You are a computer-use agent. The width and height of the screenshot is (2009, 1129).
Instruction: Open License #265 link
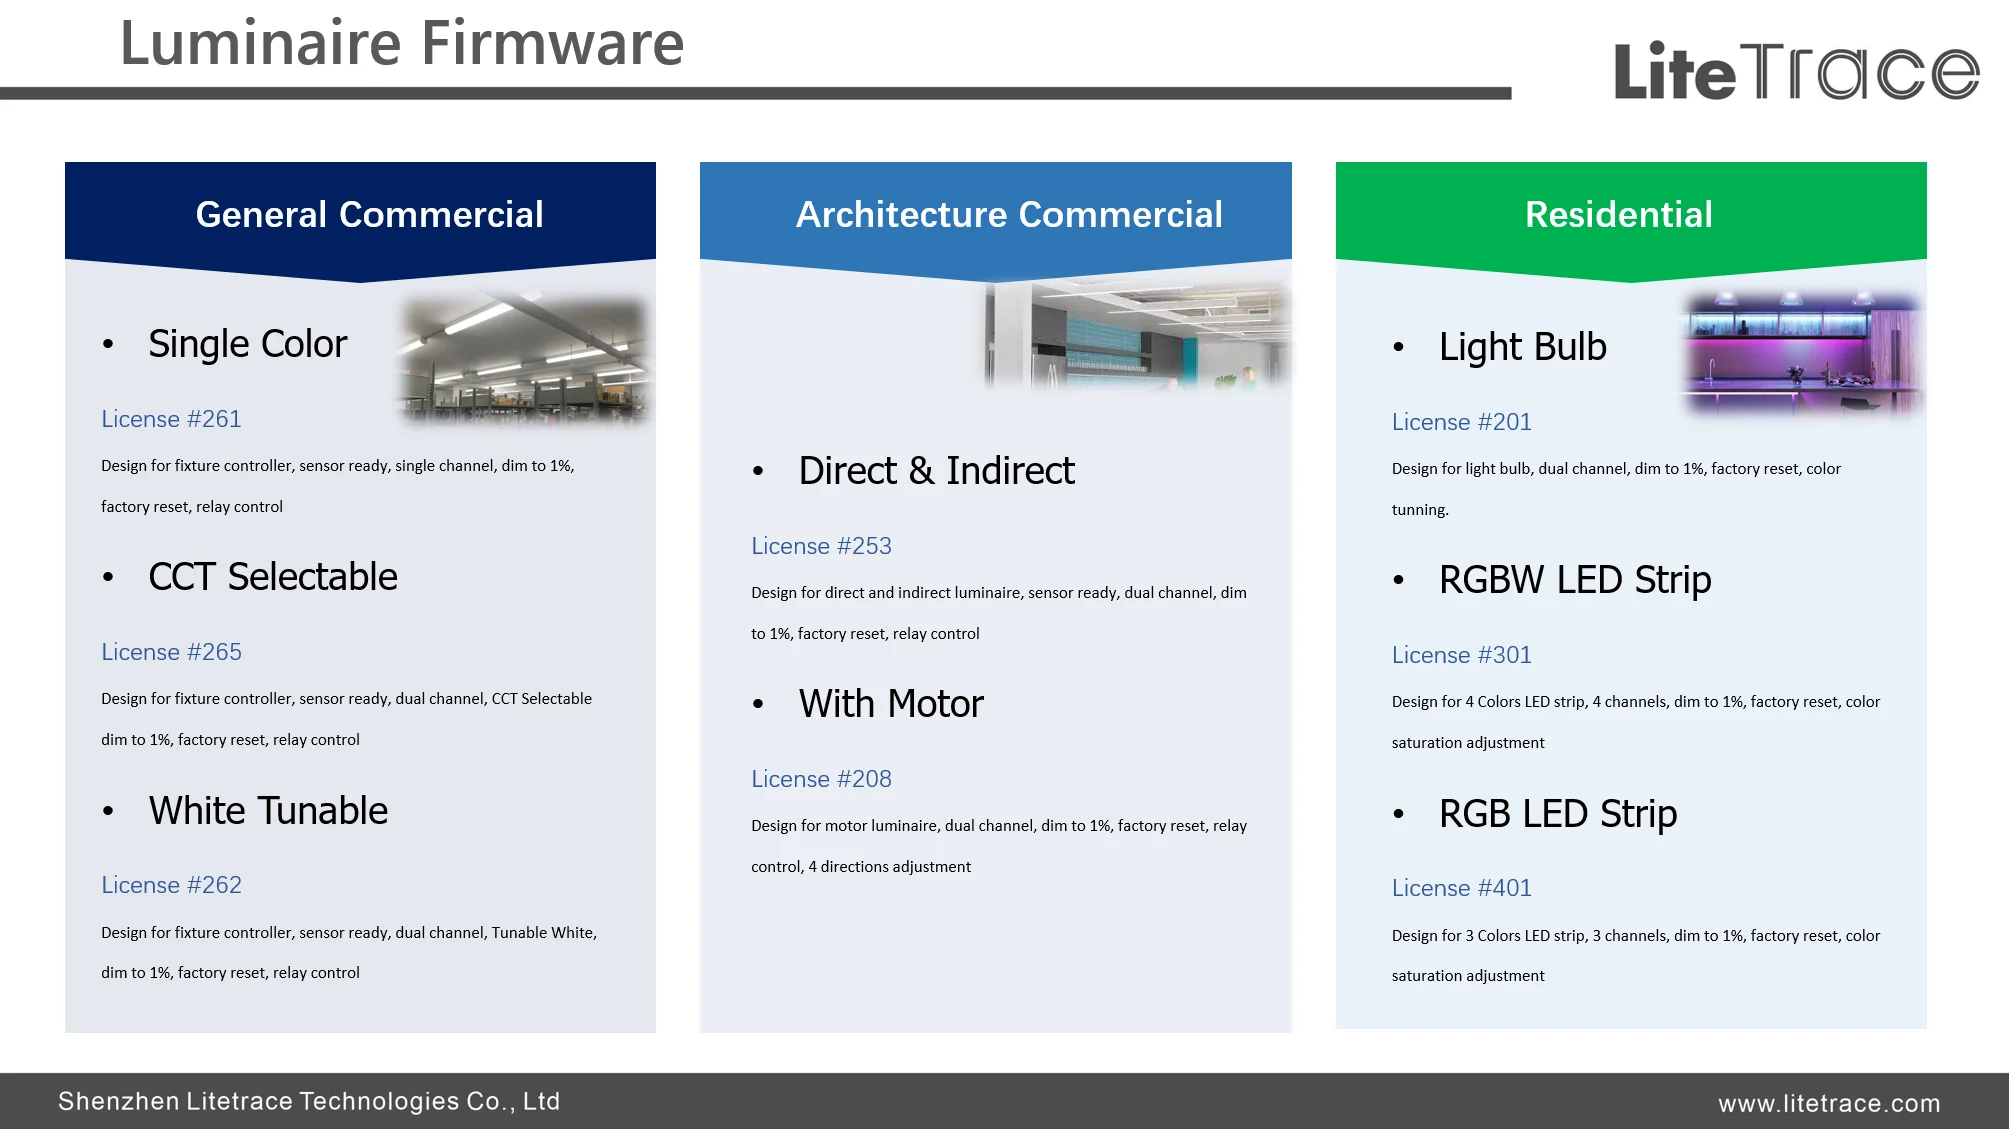click(x=171, y=652)
